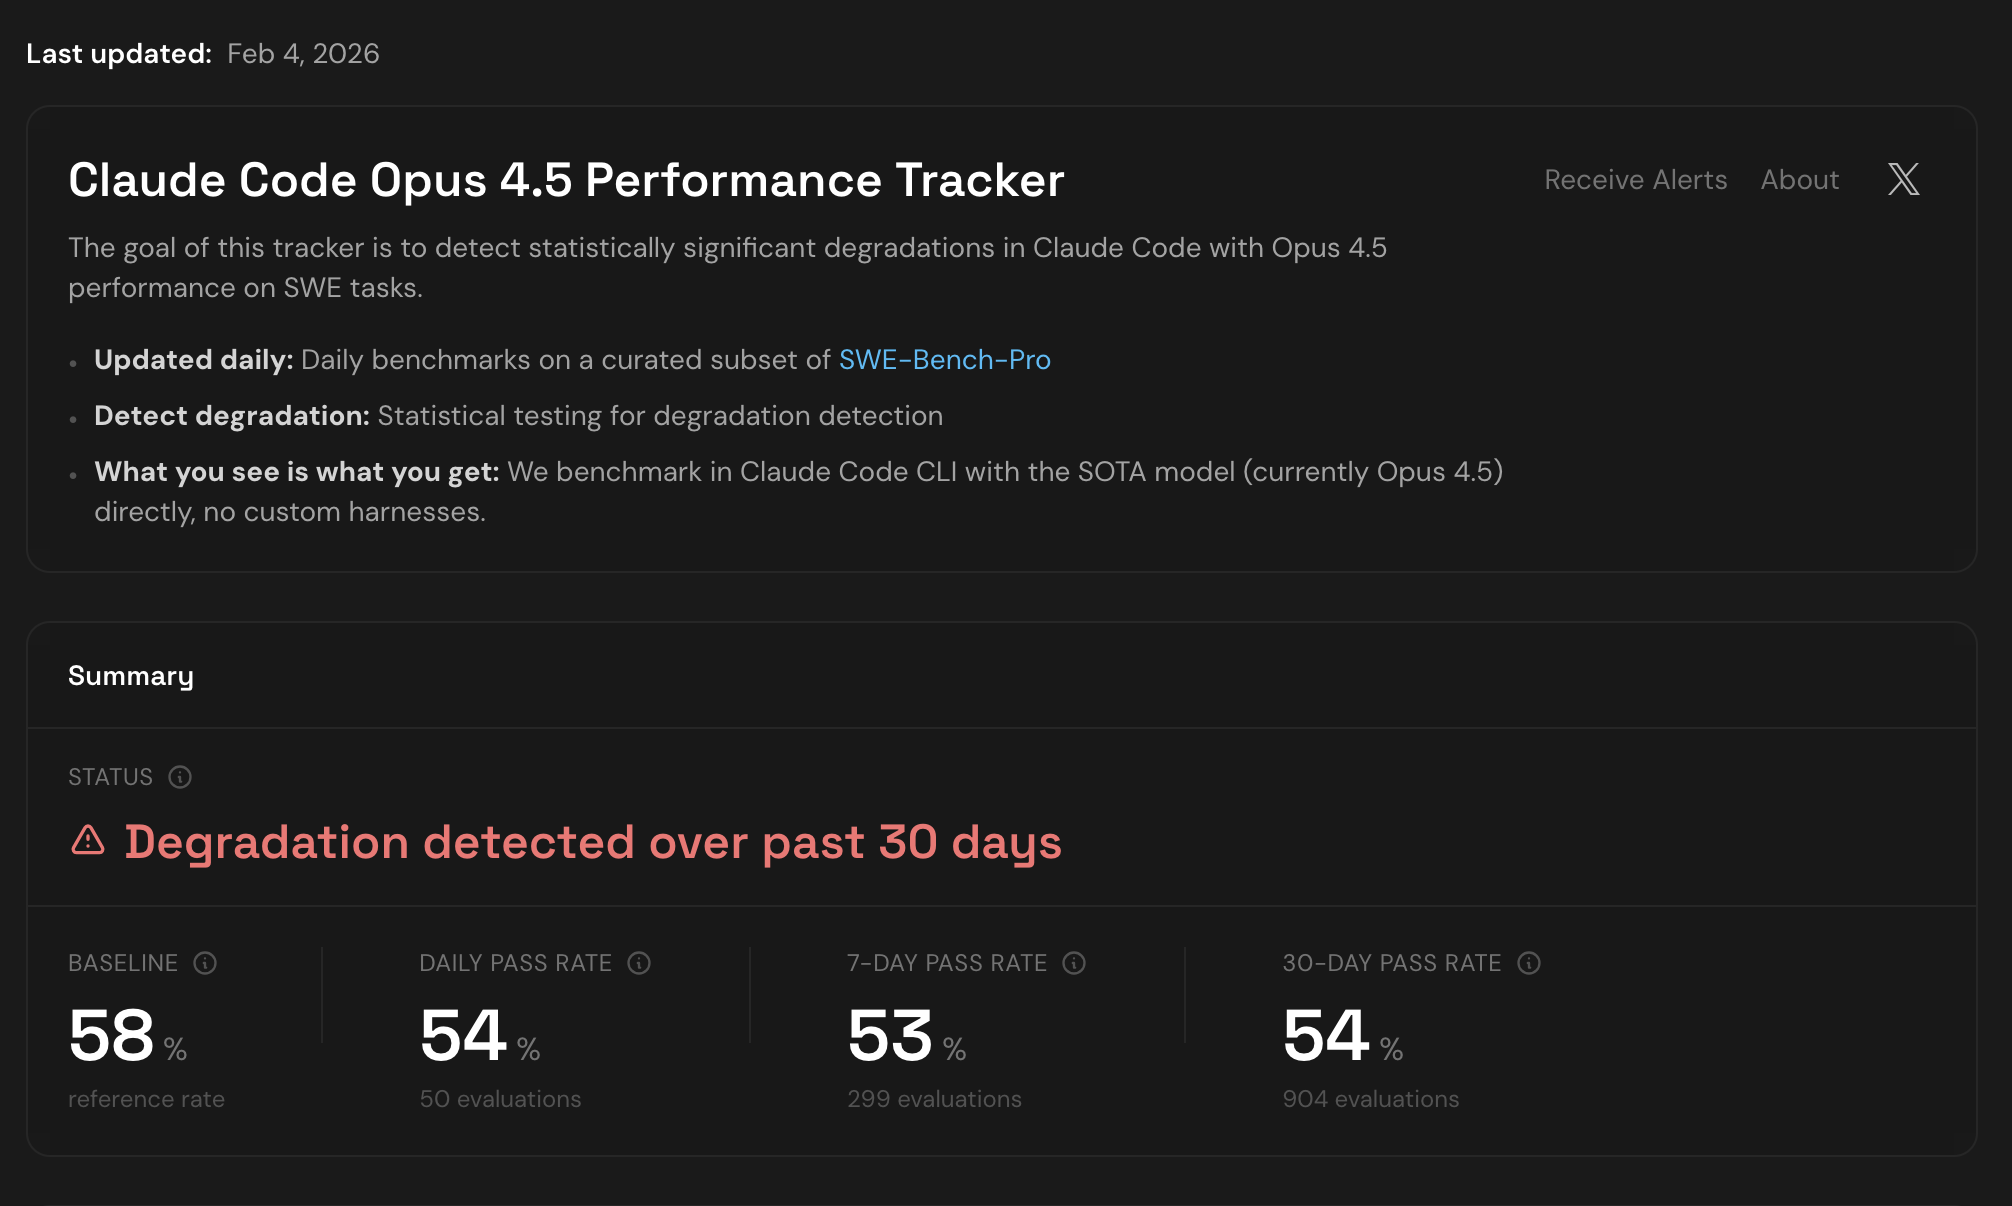Select the 53% 7-day pass rate value

906,1035
